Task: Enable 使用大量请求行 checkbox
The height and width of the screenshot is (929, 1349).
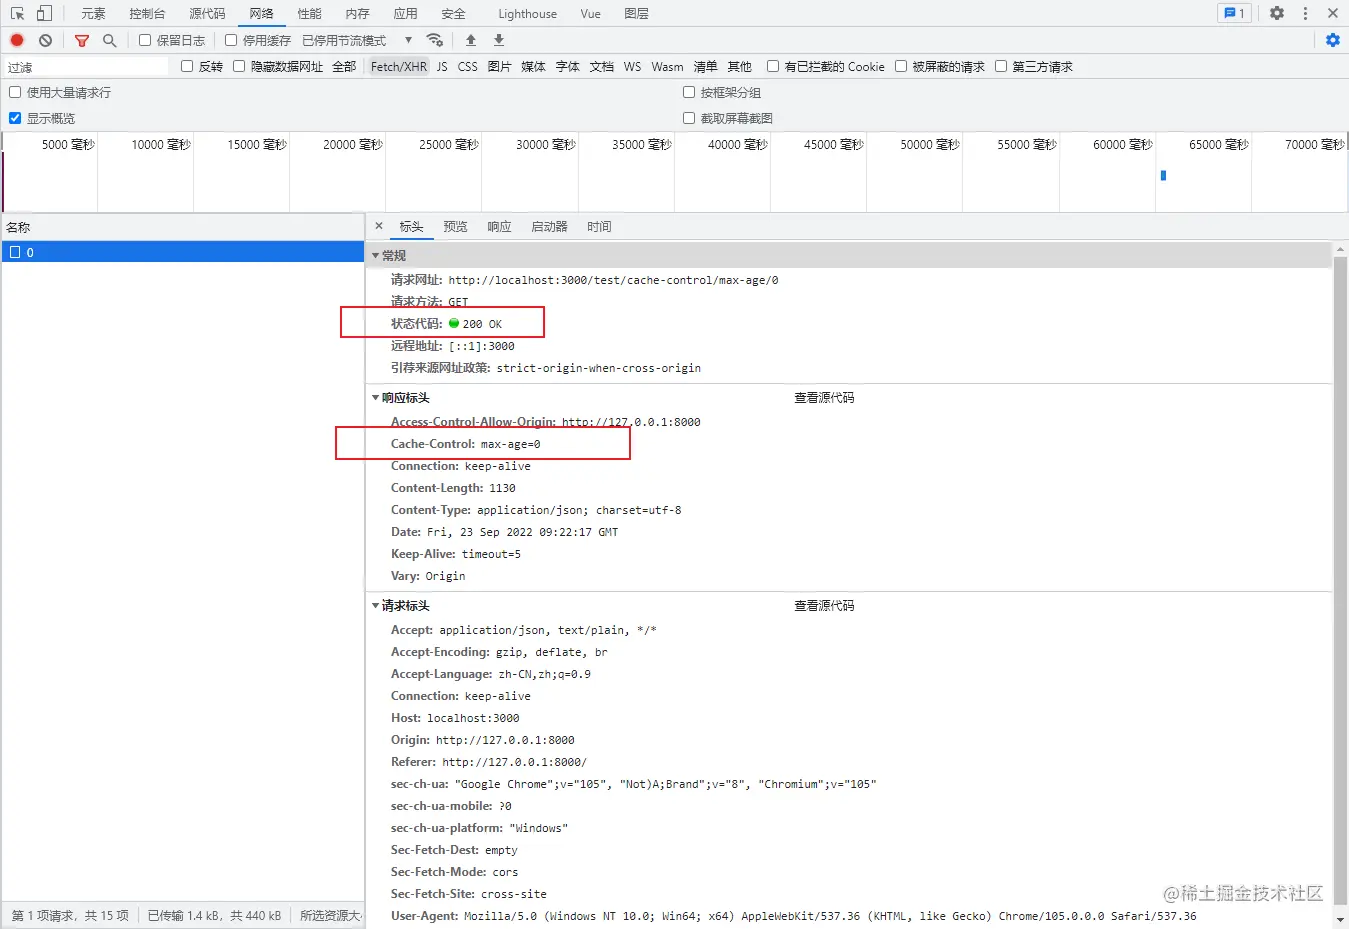Action: click(x=15, y=92)
